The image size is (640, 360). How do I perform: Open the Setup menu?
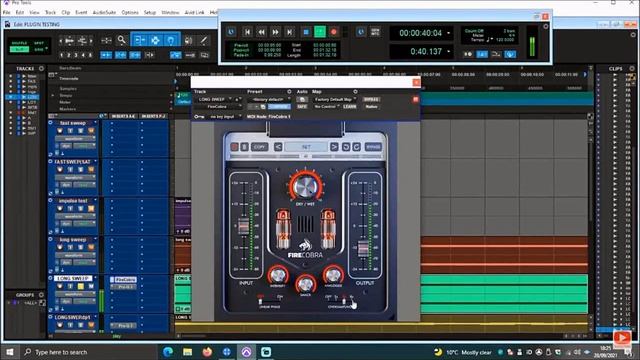coord(150,13)
